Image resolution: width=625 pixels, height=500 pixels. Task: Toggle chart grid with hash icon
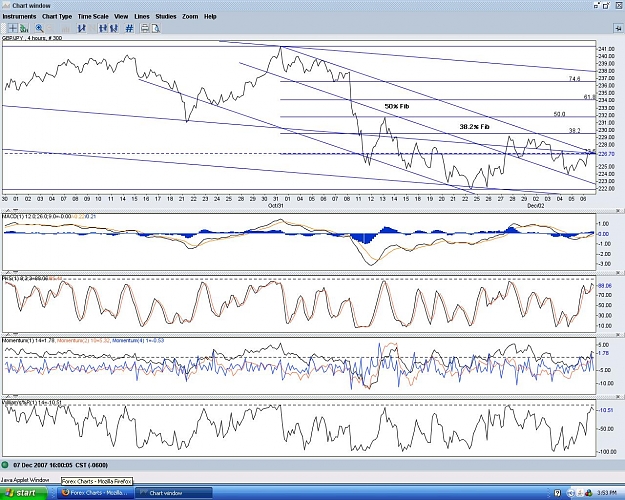(x=129, y=28)
